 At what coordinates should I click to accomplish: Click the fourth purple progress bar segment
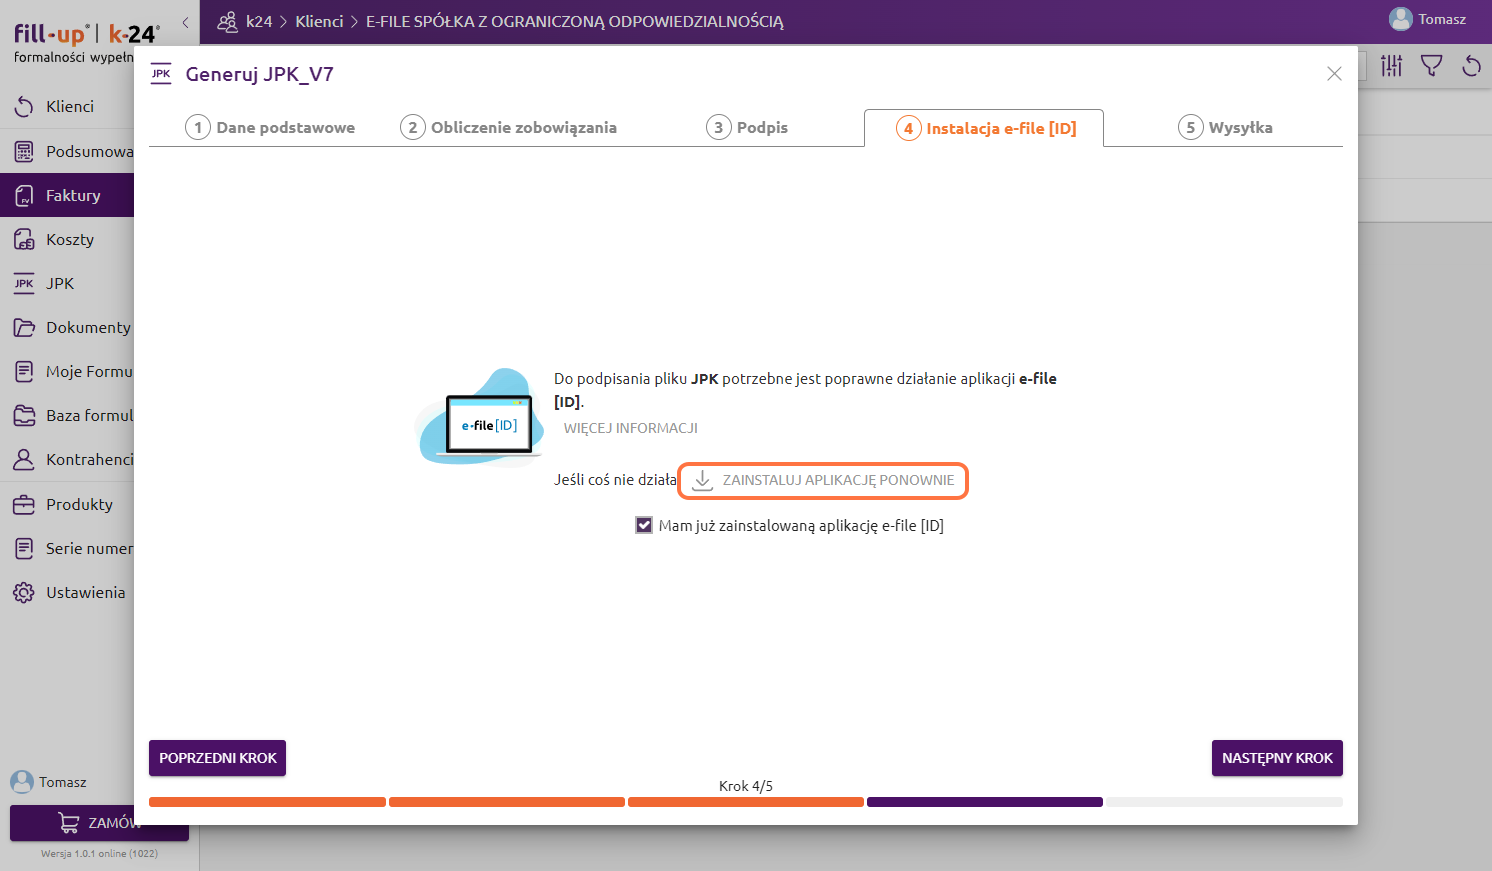coord(984,802)
